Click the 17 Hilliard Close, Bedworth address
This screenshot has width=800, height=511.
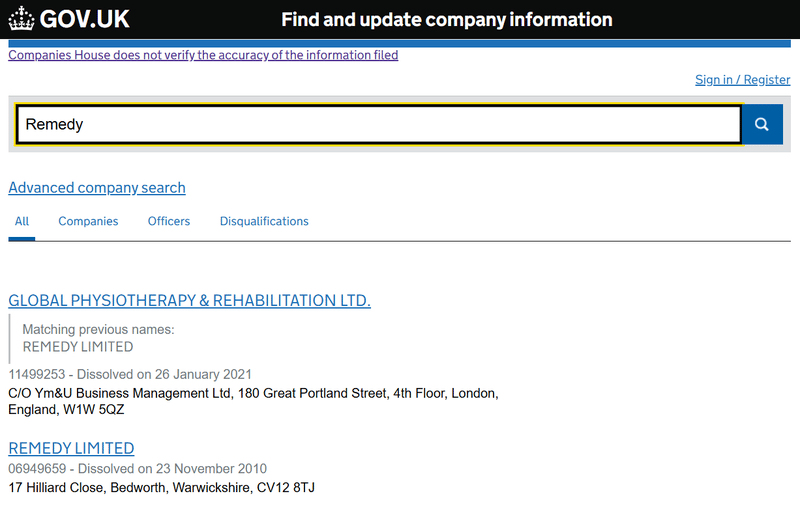[x=162, y=488]
